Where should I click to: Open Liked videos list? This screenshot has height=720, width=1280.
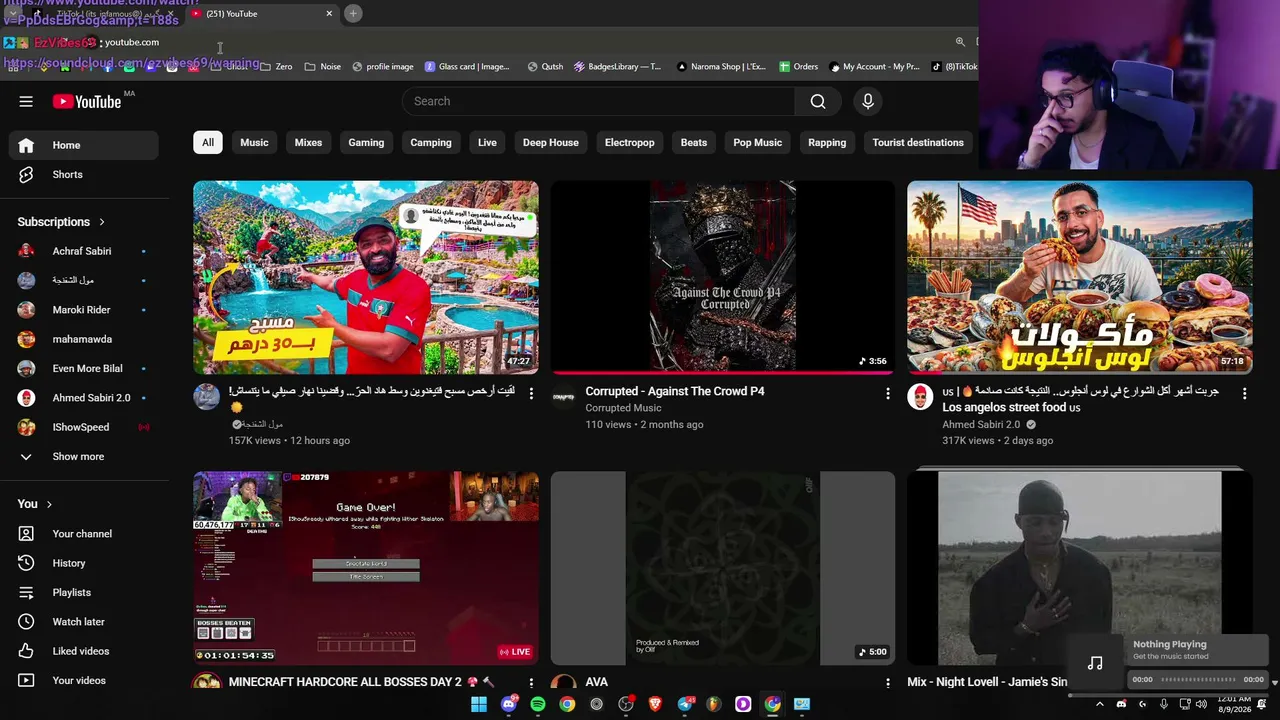click(84, 651)
